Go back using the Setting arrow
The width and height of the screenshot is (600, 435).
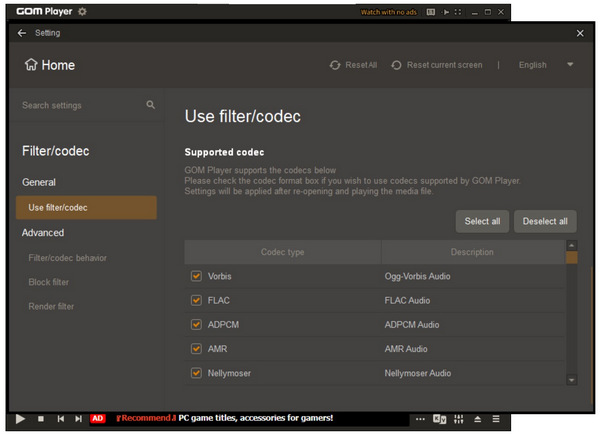pyautogui.click(x=22, y=33)
